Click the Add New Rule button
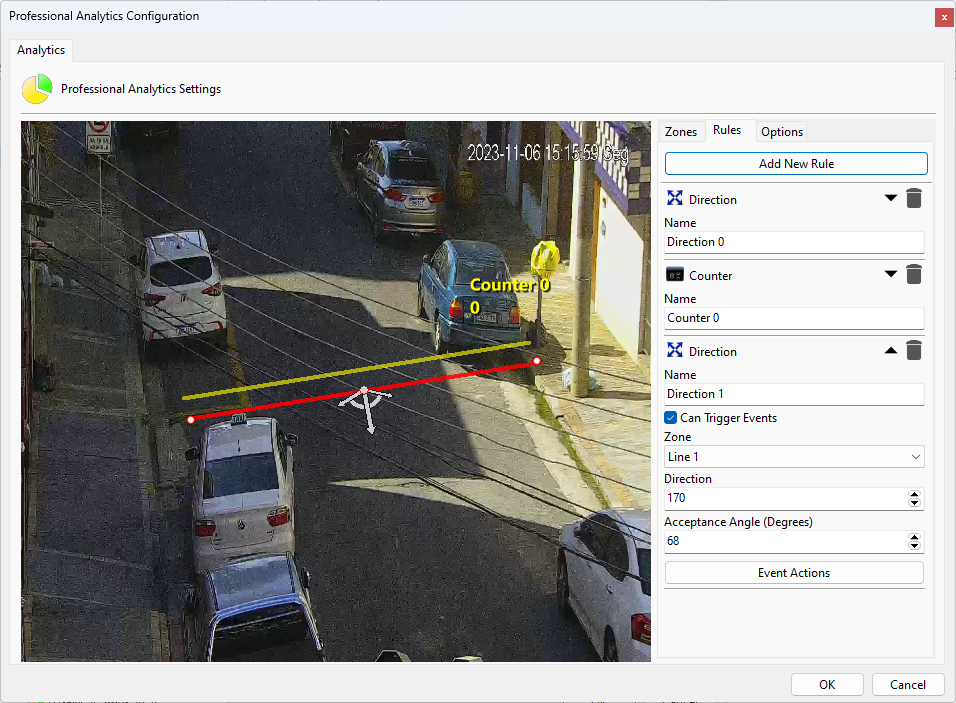The image size is (956, 703). 796,163
